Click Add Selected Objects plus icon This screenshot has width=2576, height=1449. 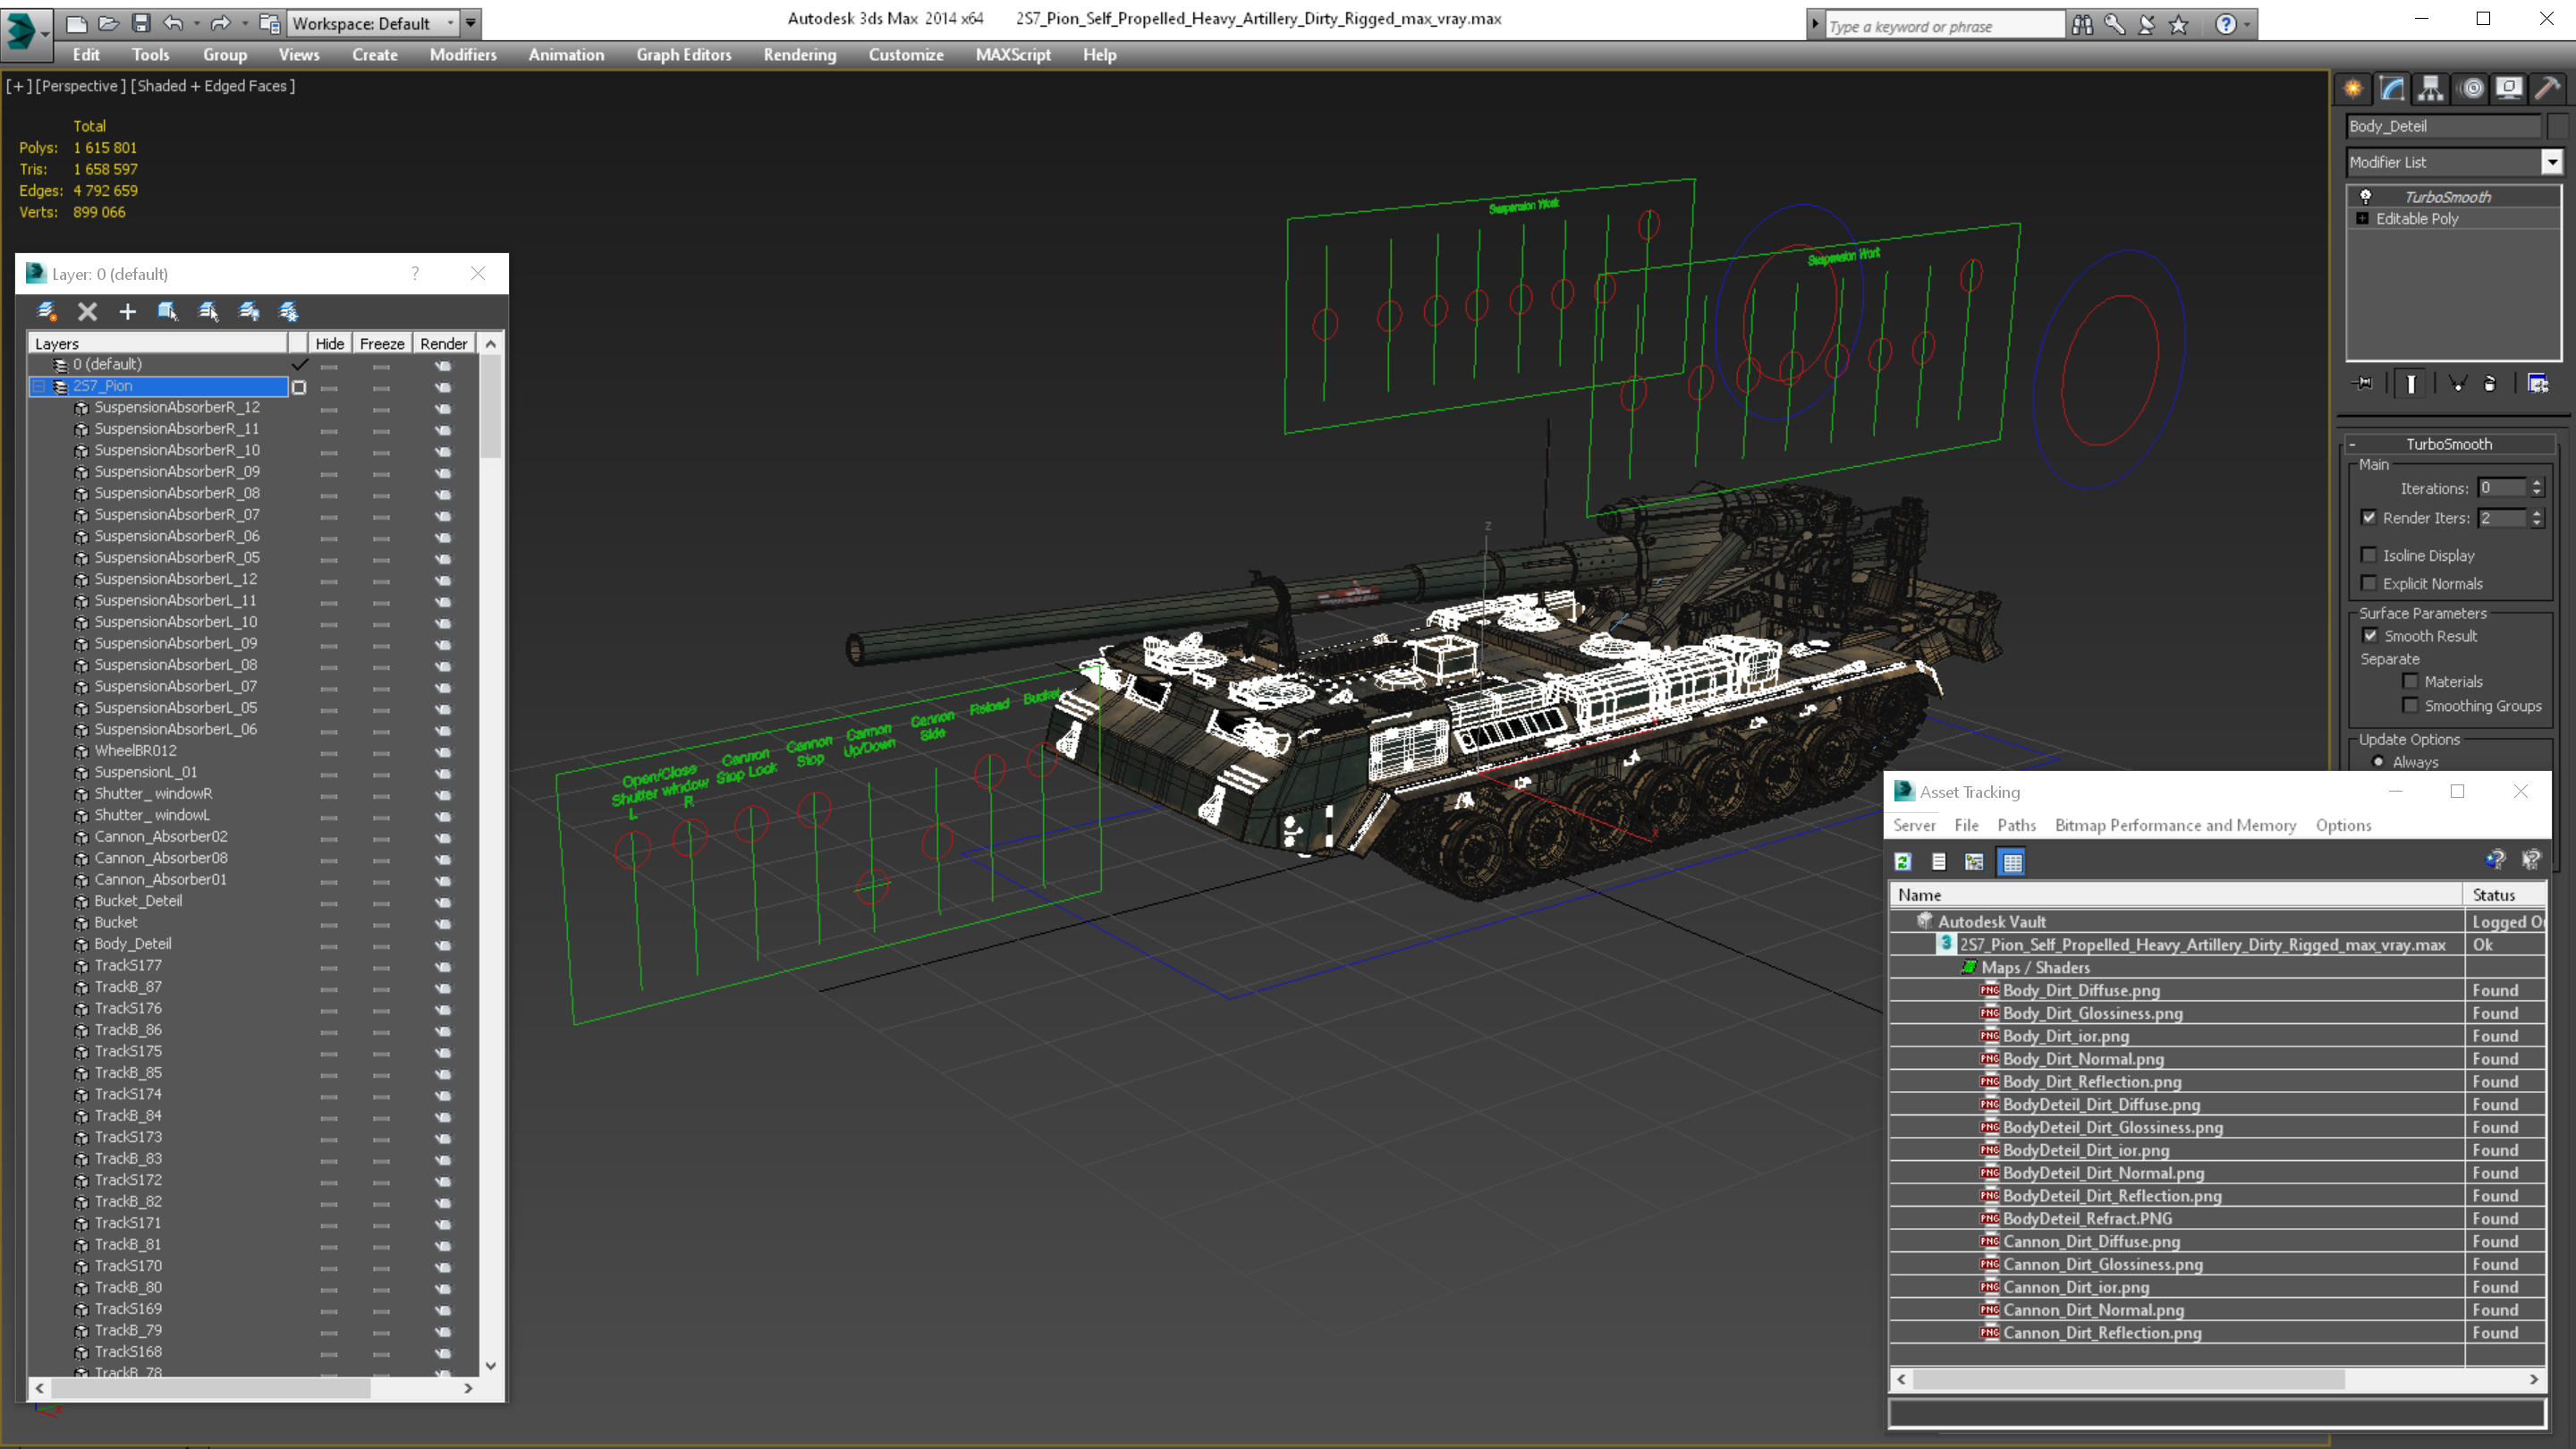click(127, 312)
